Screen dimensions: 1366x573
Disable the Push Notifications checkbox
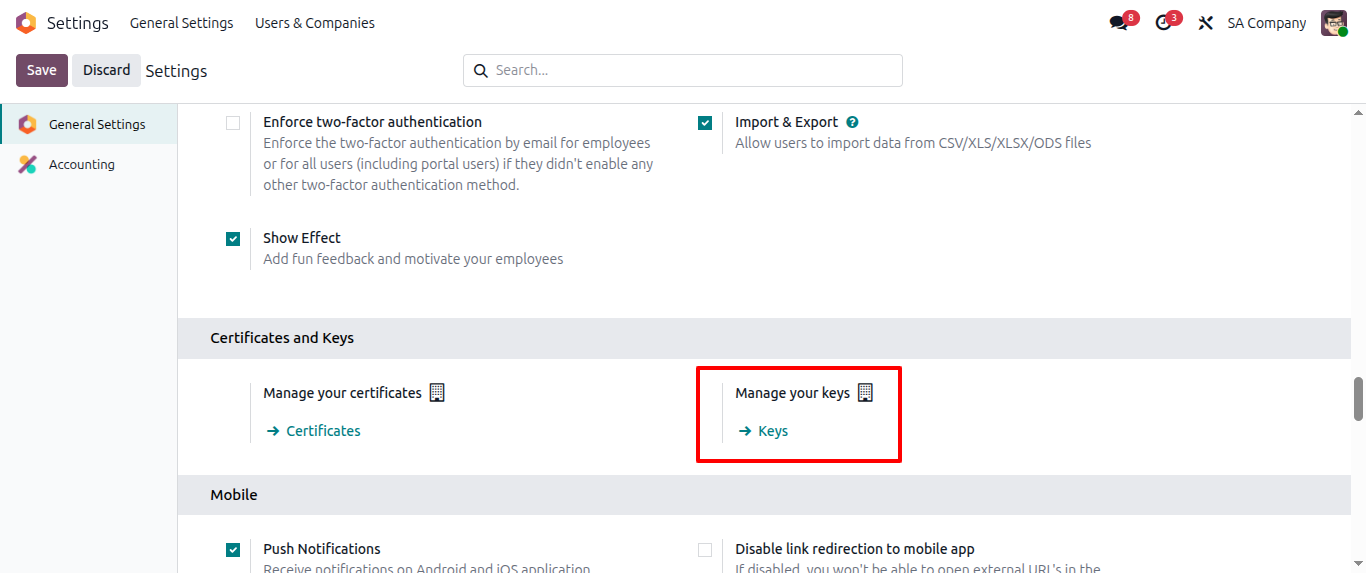tap(233, 550)
